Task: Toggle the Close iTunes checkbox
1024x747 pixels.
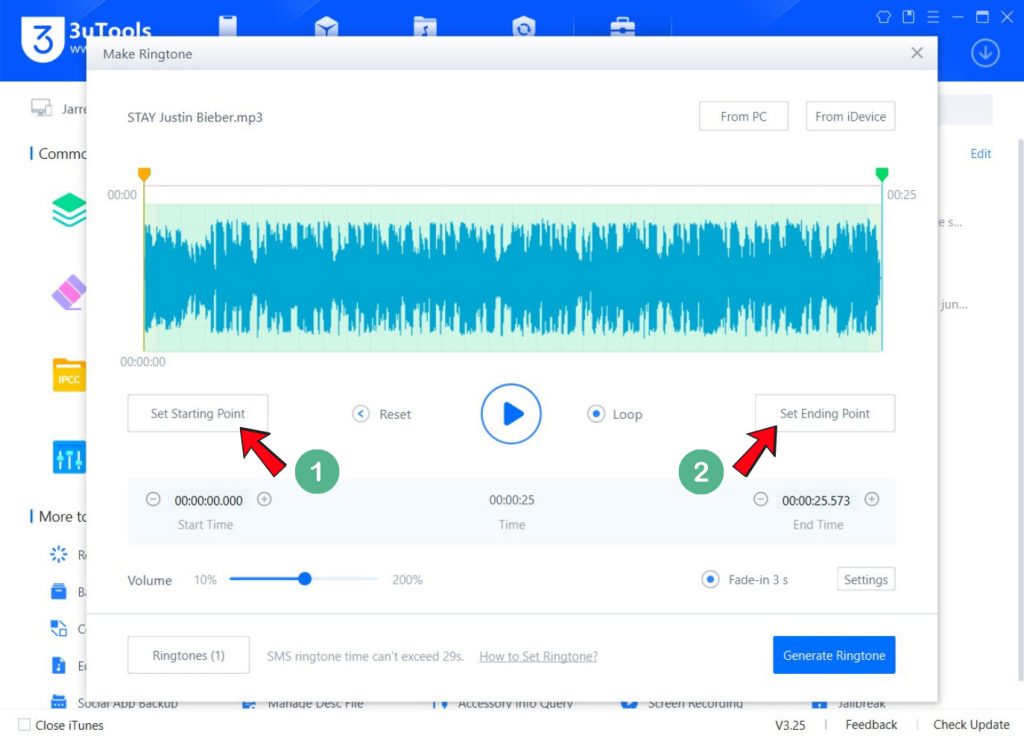Action: tap(24, 725)
